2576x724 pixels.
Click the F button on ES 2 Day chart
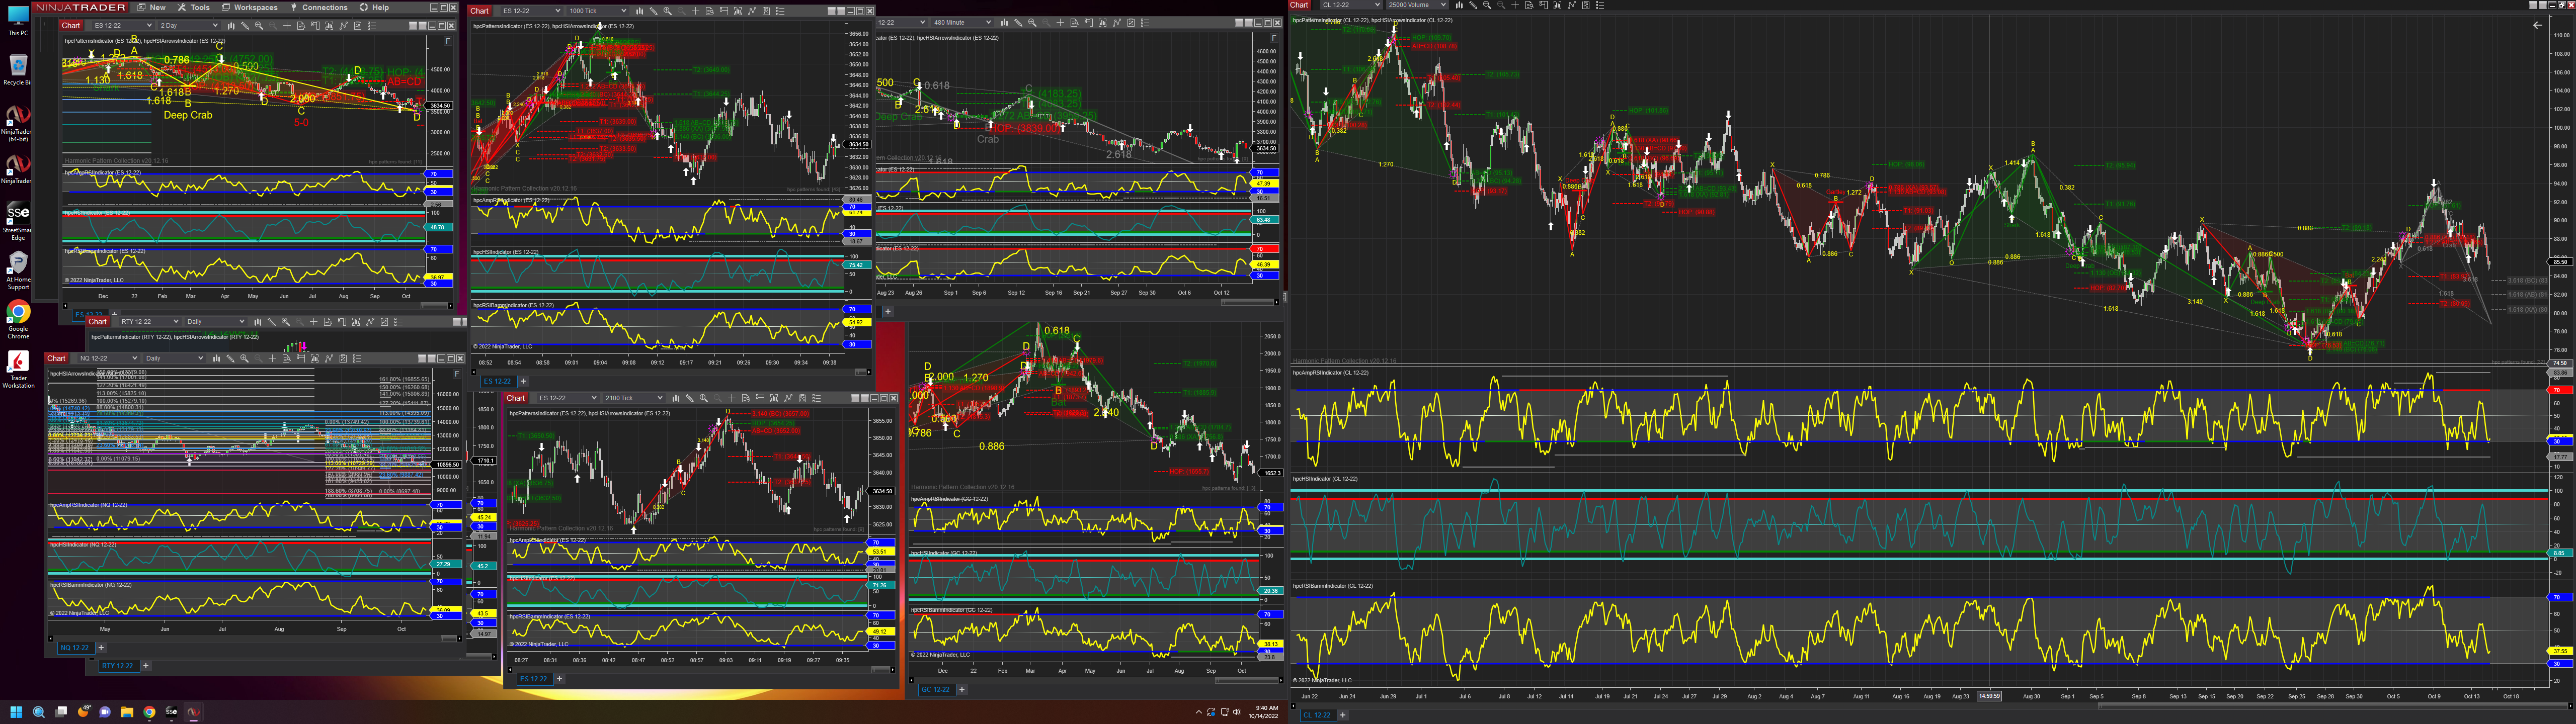(x=448, y=41)
